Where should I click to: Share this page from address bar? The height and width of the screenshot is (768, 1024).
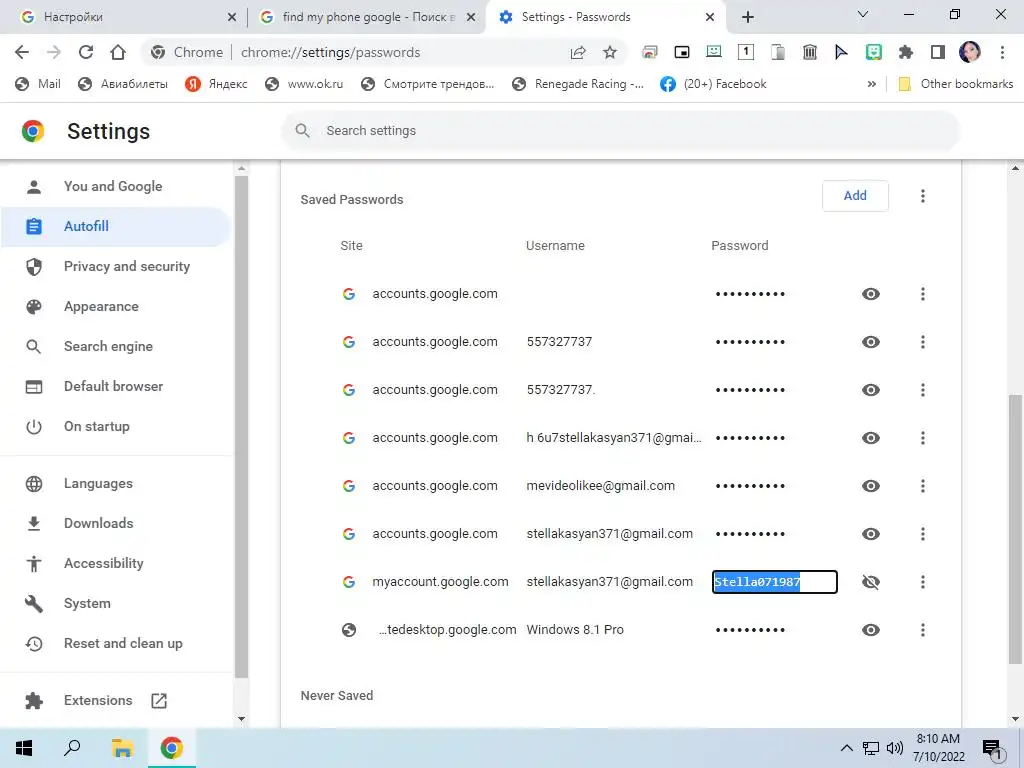(x=578, y=52)
